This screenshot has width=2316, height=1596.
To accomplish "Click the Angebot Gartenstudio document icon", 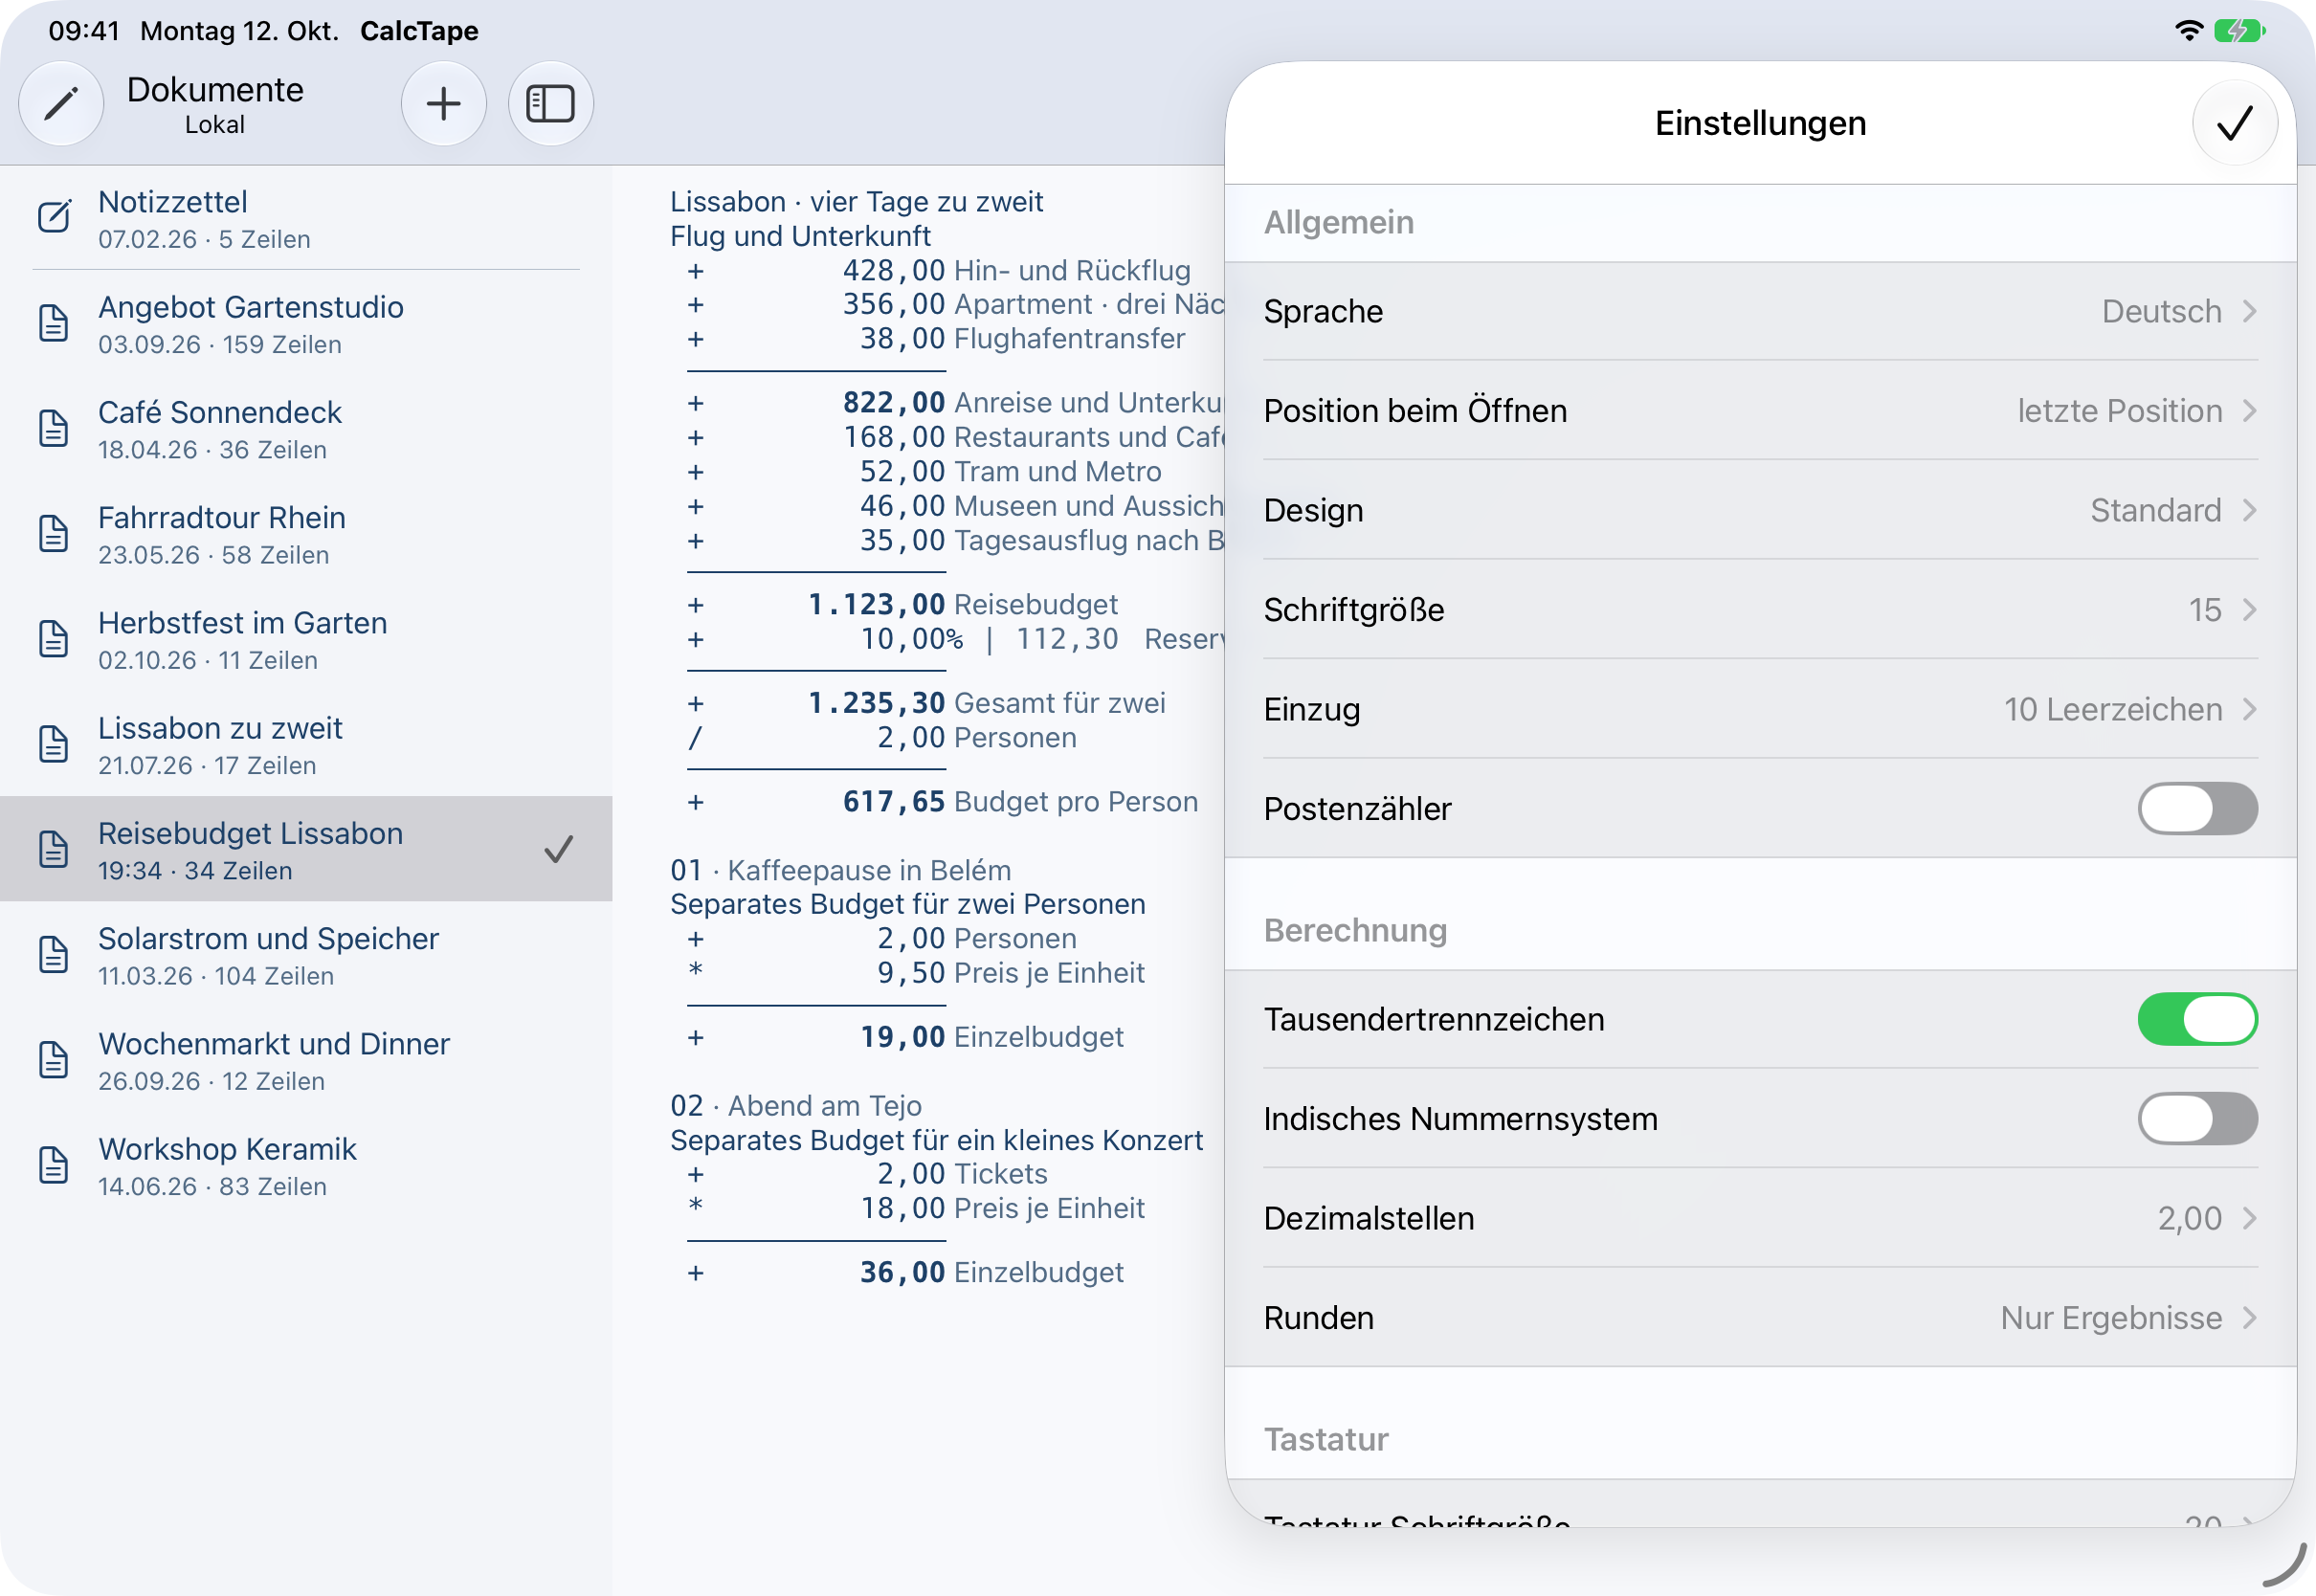I will pos(54,323).
